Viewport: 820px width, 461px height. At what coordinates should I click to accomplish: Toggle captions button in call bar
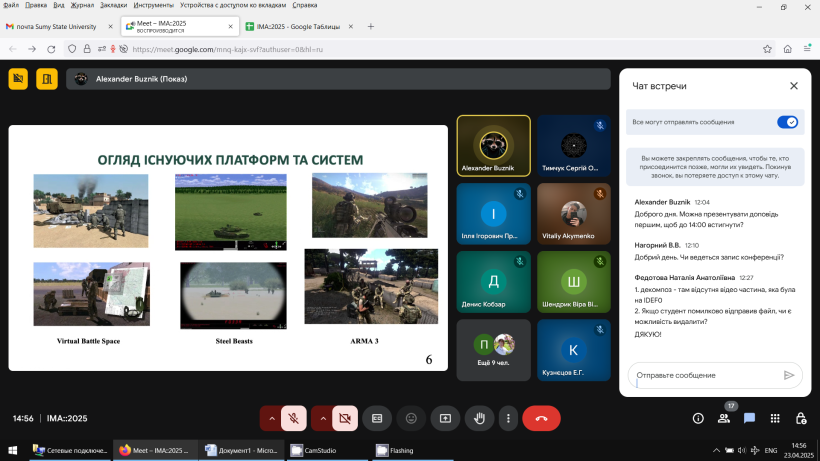point(377,418)
